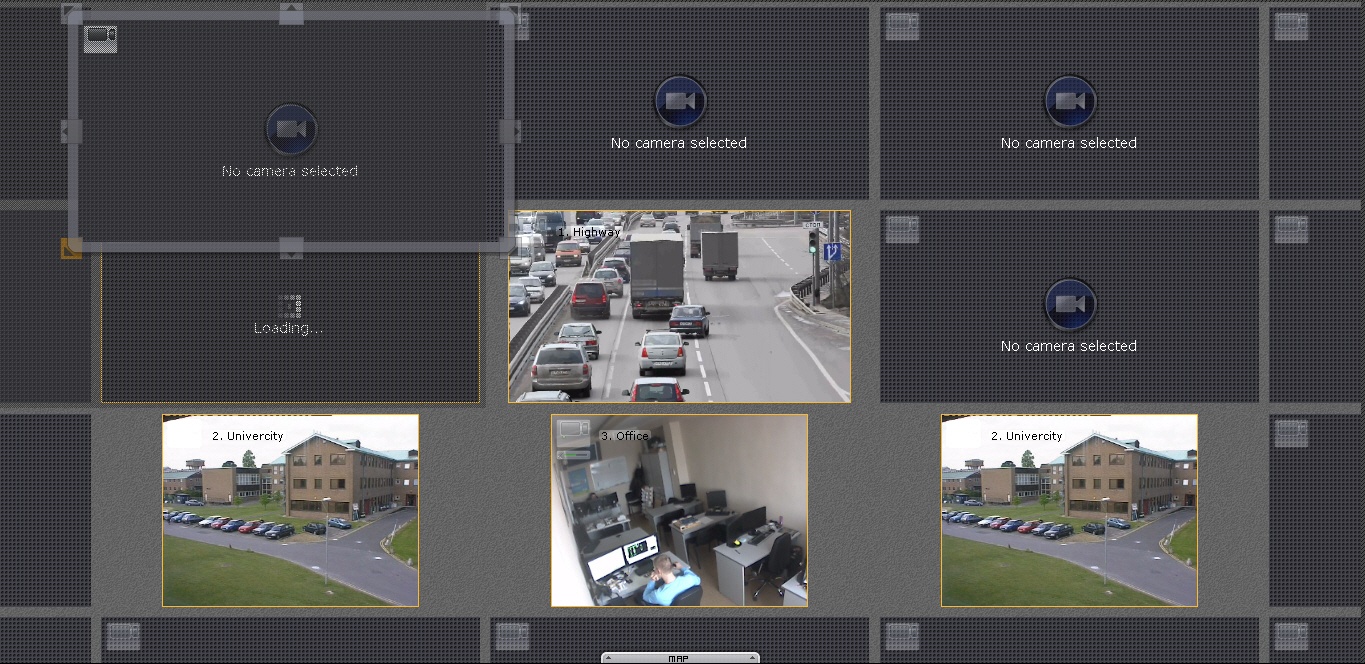Viewport: 1365px width, 664px height.
Task: Click 'No camera selected' right of Highway
Action: [x=1069, y=346]
